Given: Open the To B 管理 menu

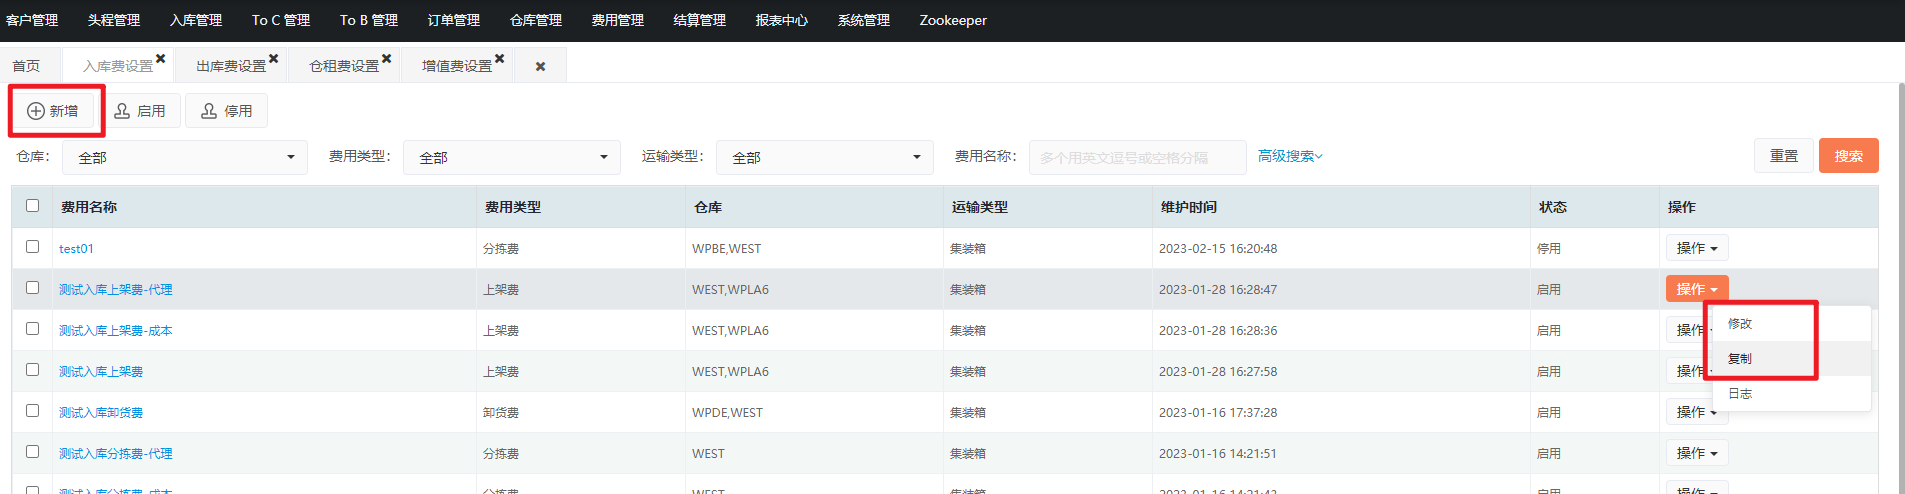Looking at the screenshot, I should 369,20.
